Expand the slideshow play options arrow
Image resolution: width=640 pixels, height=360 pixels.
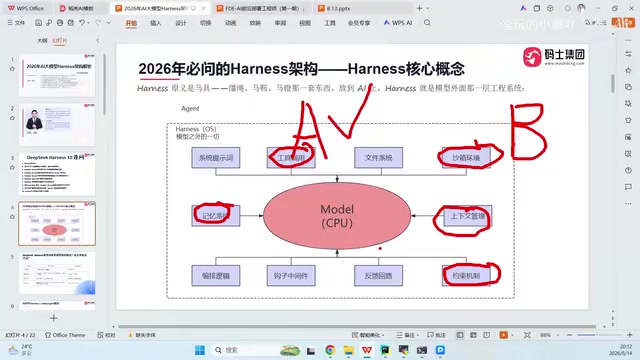click(513, 335)
